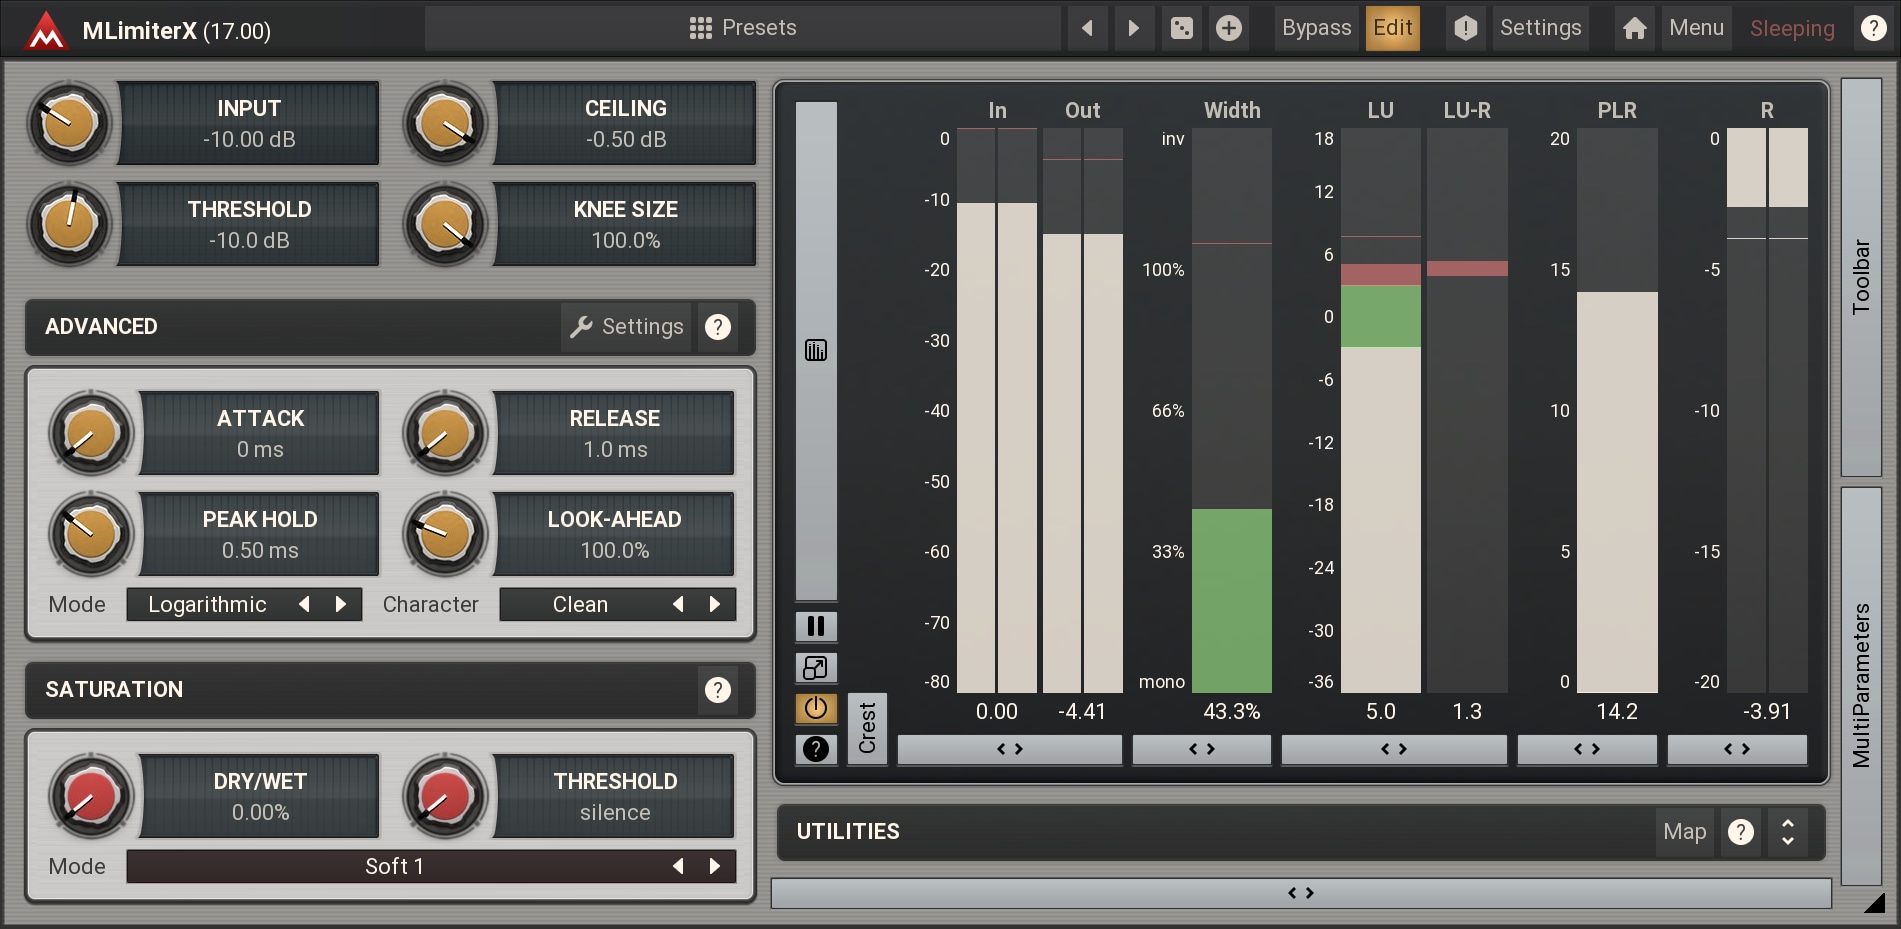This screenshot has width=1901, height=929.
Task: Click the add preset plus icon
Action: click(1229, 28)
